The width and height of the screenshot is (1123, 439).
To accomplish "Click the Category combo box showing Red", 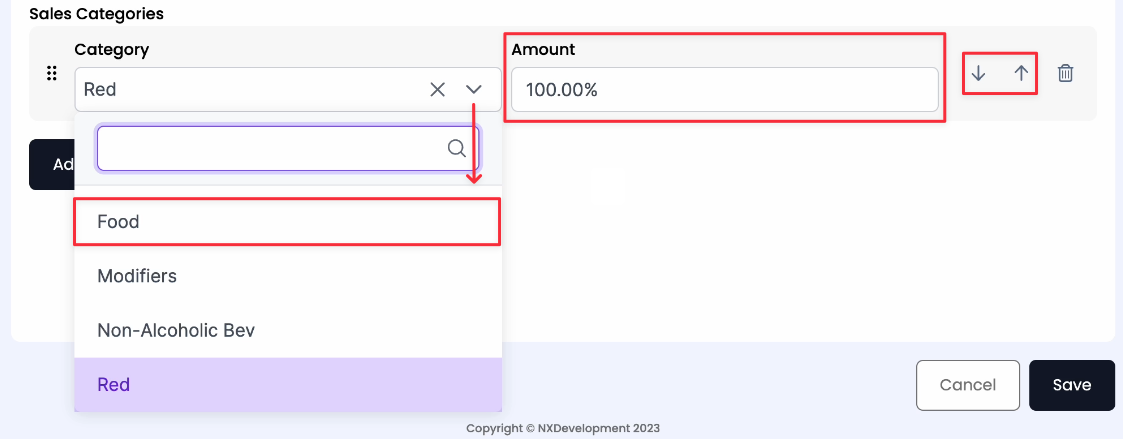I will pyautogui.click(x=250, y=89).
